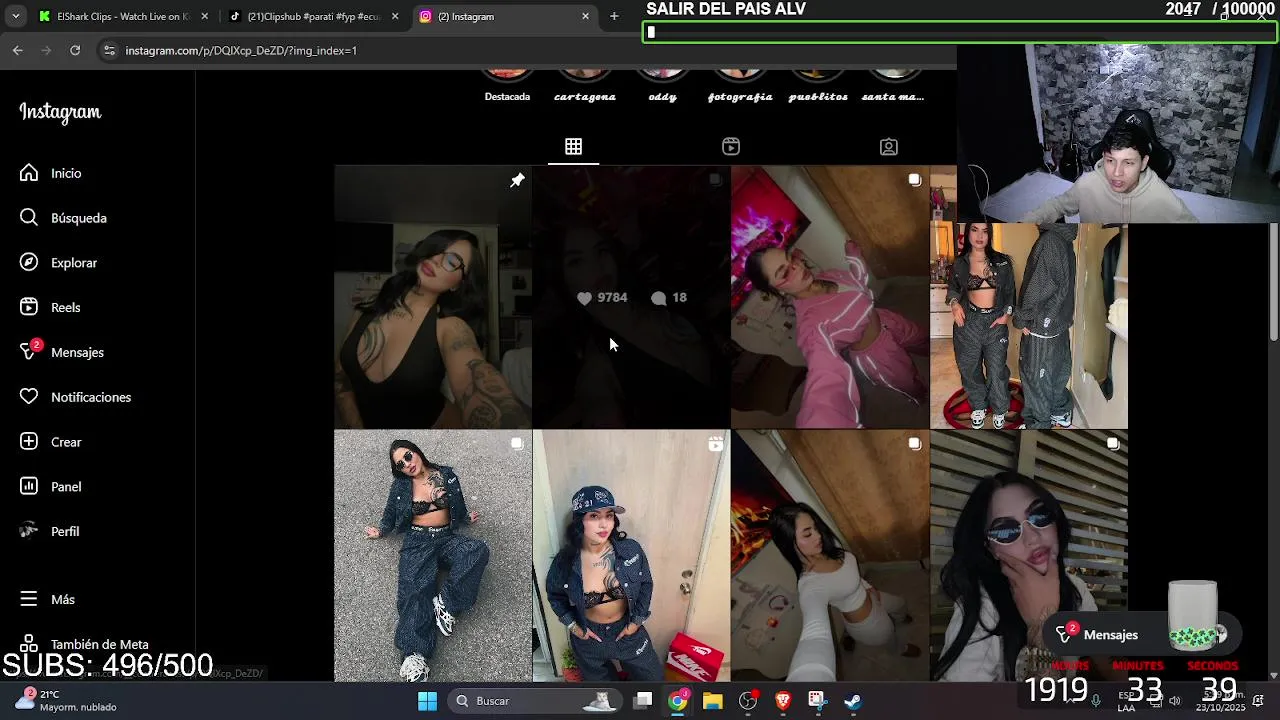Open a new browser tab

(614, 16)
